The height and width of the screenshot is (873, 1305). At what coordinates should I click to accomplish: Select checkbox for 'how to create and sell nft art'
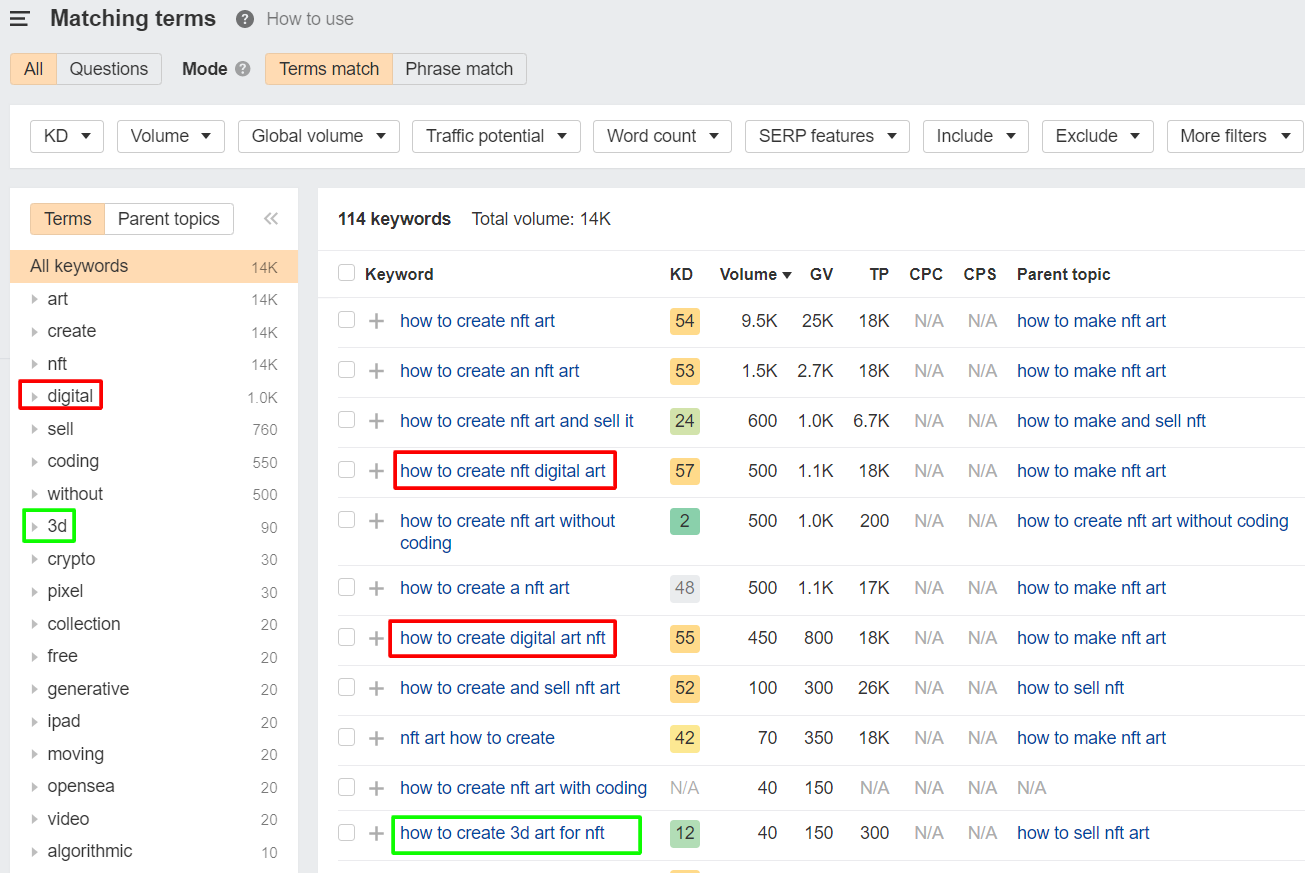point(346,687)
